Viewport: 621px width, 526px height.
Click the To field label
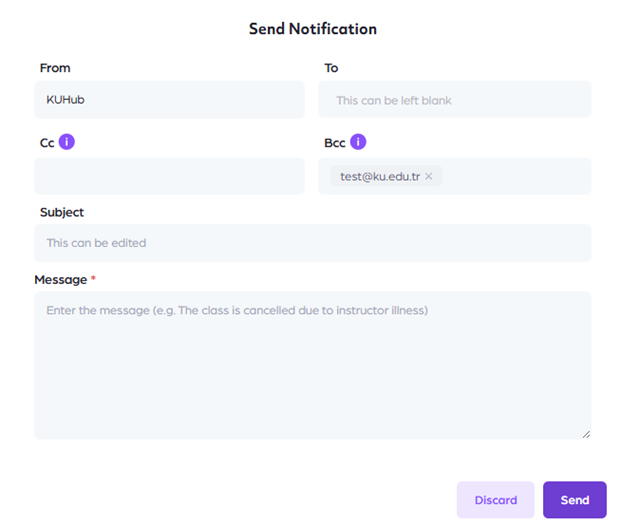point(331,68)
